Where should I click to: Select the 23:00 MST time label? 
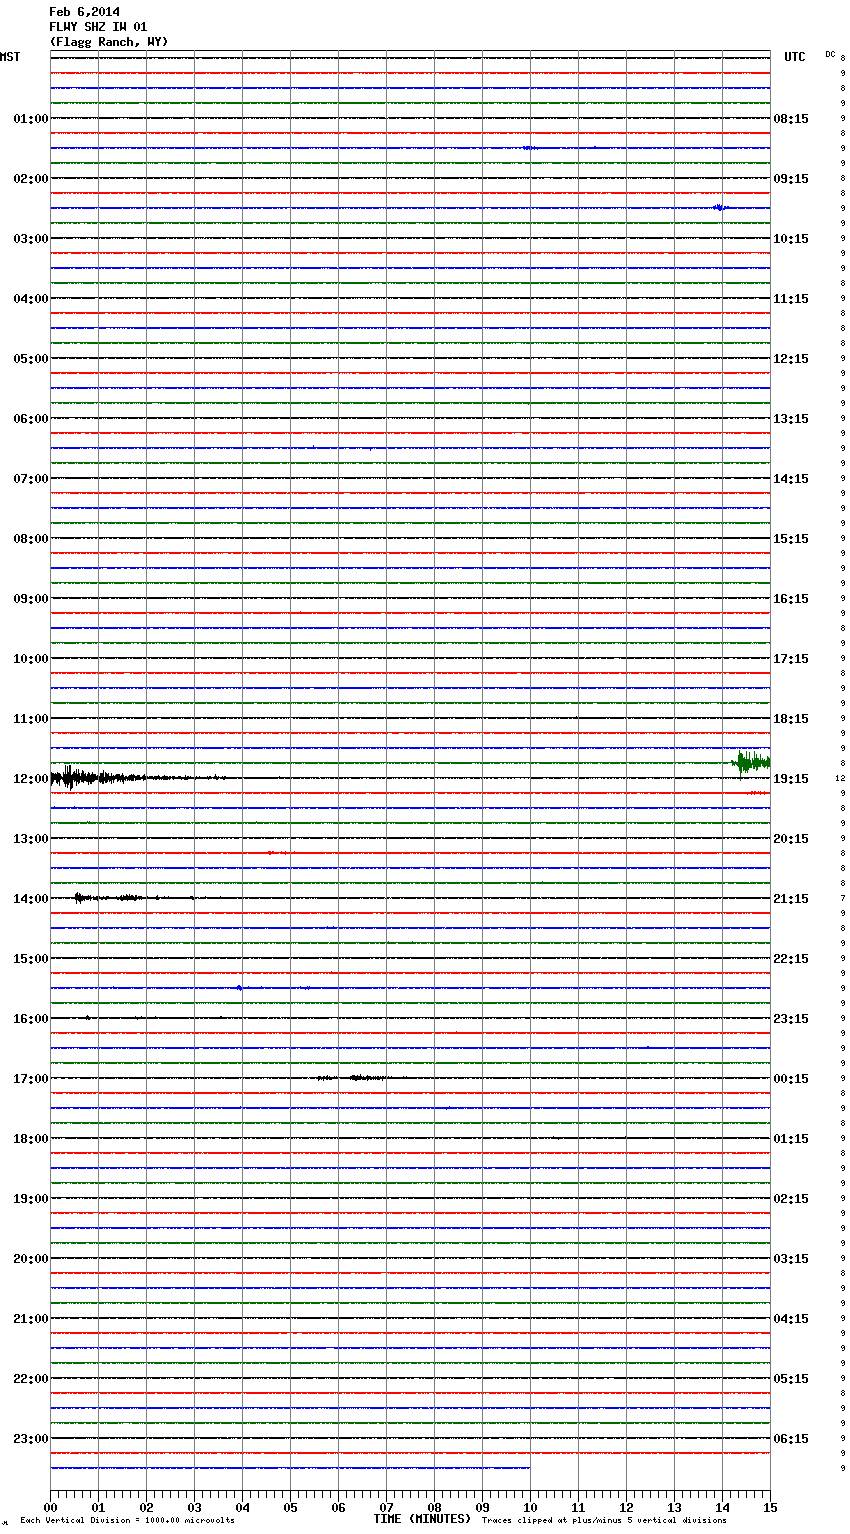31,1439
